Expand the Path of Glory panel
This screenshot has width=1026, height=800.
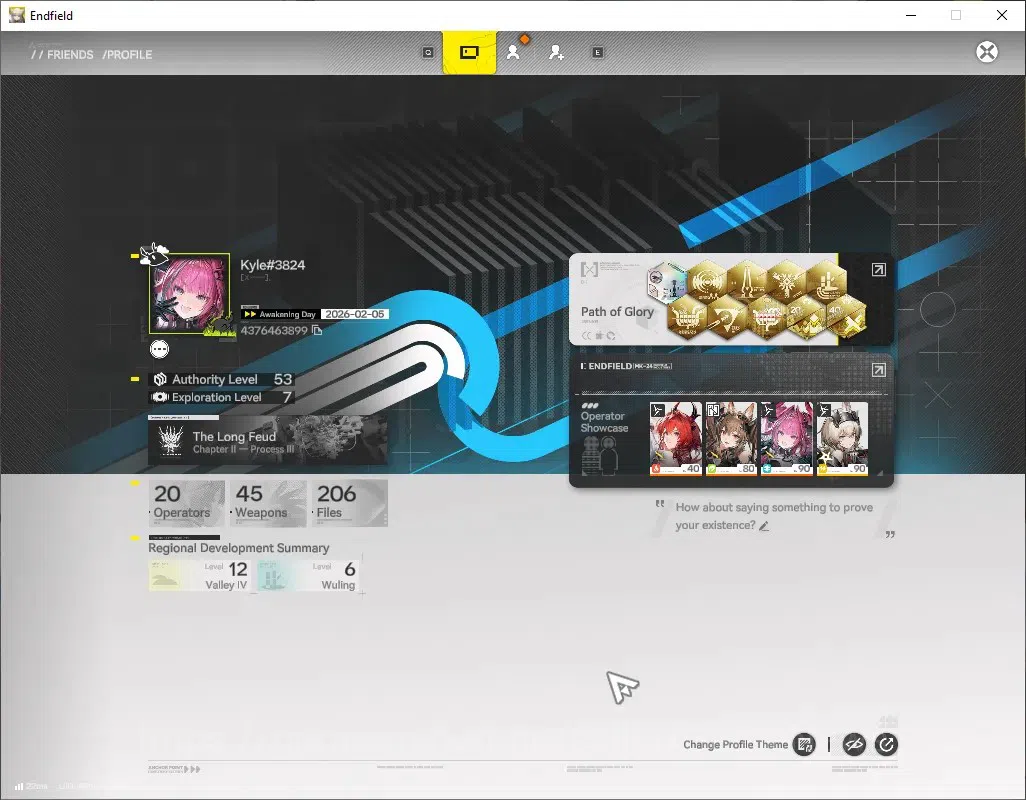click(879, 270)
